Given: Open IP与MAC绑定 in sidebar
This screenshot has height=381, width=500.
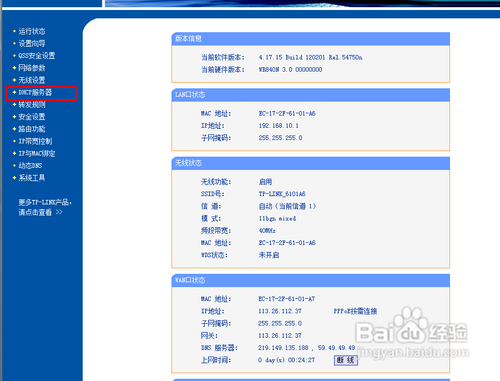Looking at the screenshot, I should [37, 153].
